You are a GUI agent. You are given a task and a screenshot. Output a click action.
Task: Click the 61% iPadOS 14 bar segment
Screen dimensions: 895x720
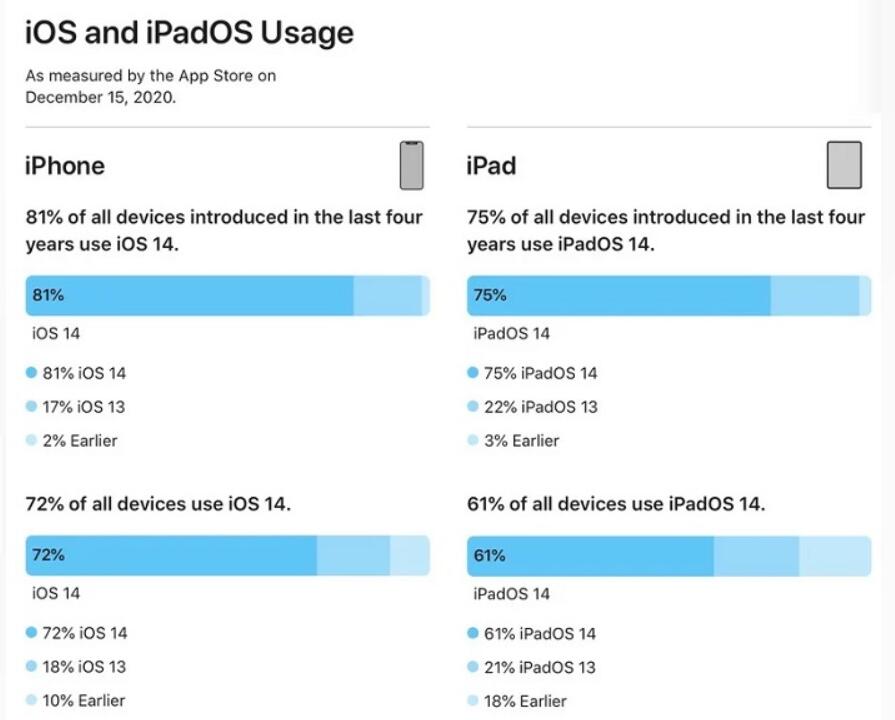pyautogui.click(x=590, y=556)
